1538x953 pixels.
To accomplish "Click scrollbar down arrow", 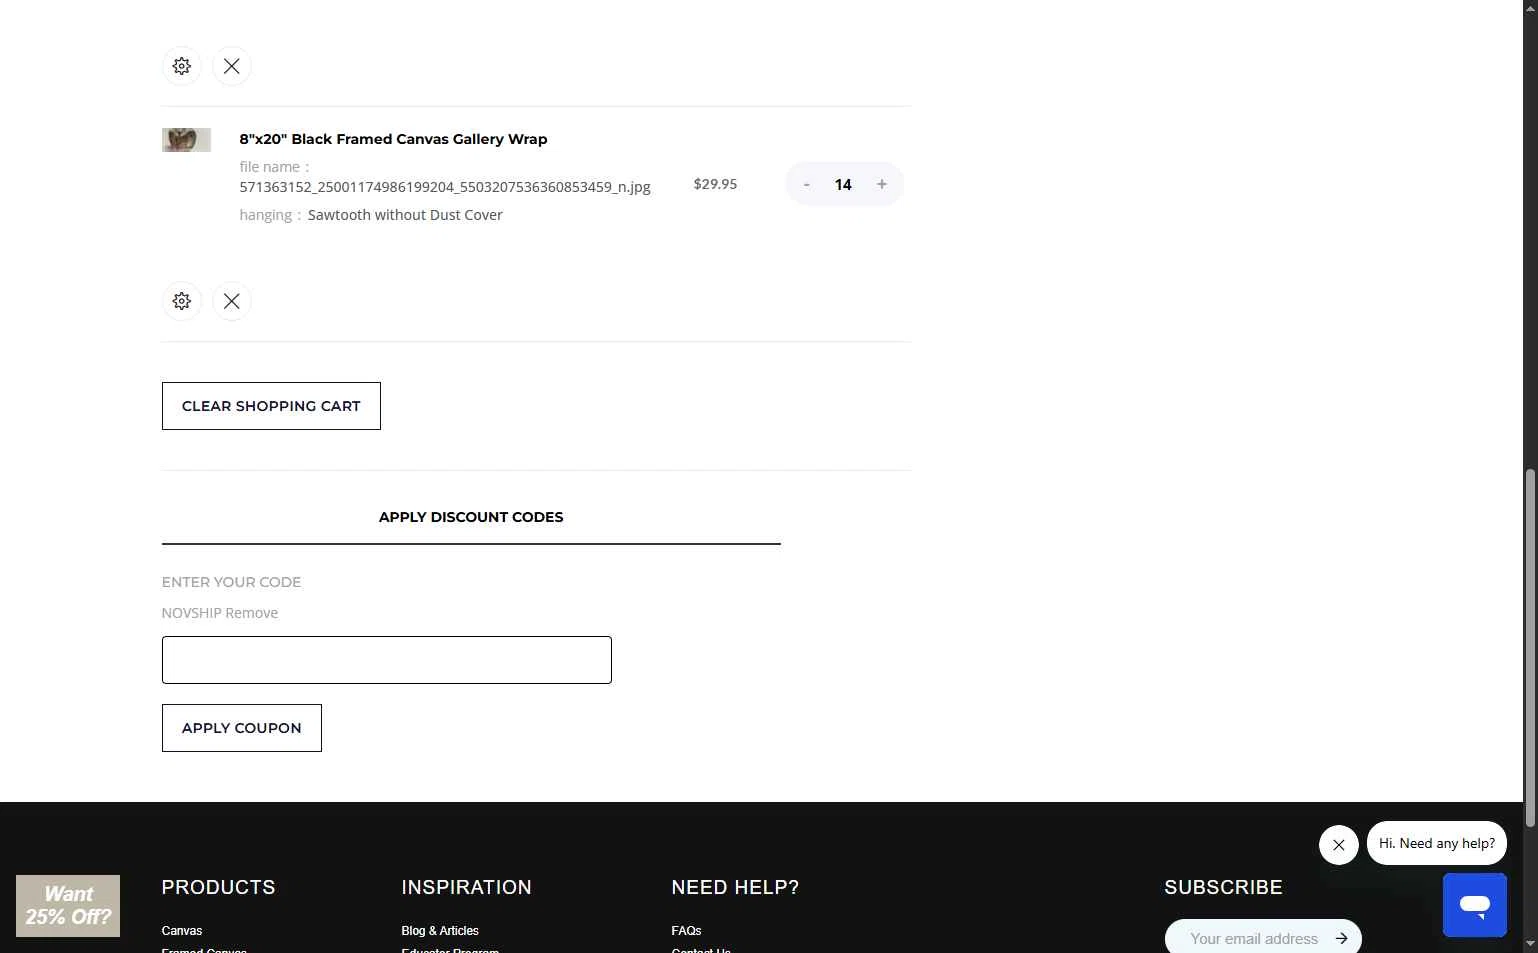I will click(x=1530, y=944).
